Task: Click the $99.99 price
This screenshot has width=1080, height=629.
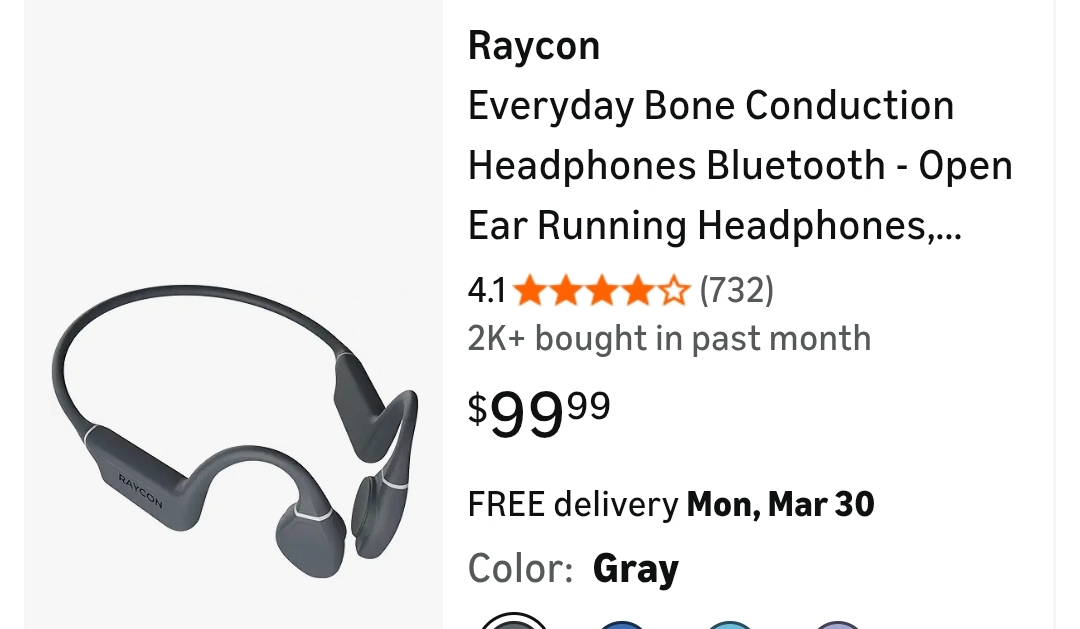Action: 539,413
